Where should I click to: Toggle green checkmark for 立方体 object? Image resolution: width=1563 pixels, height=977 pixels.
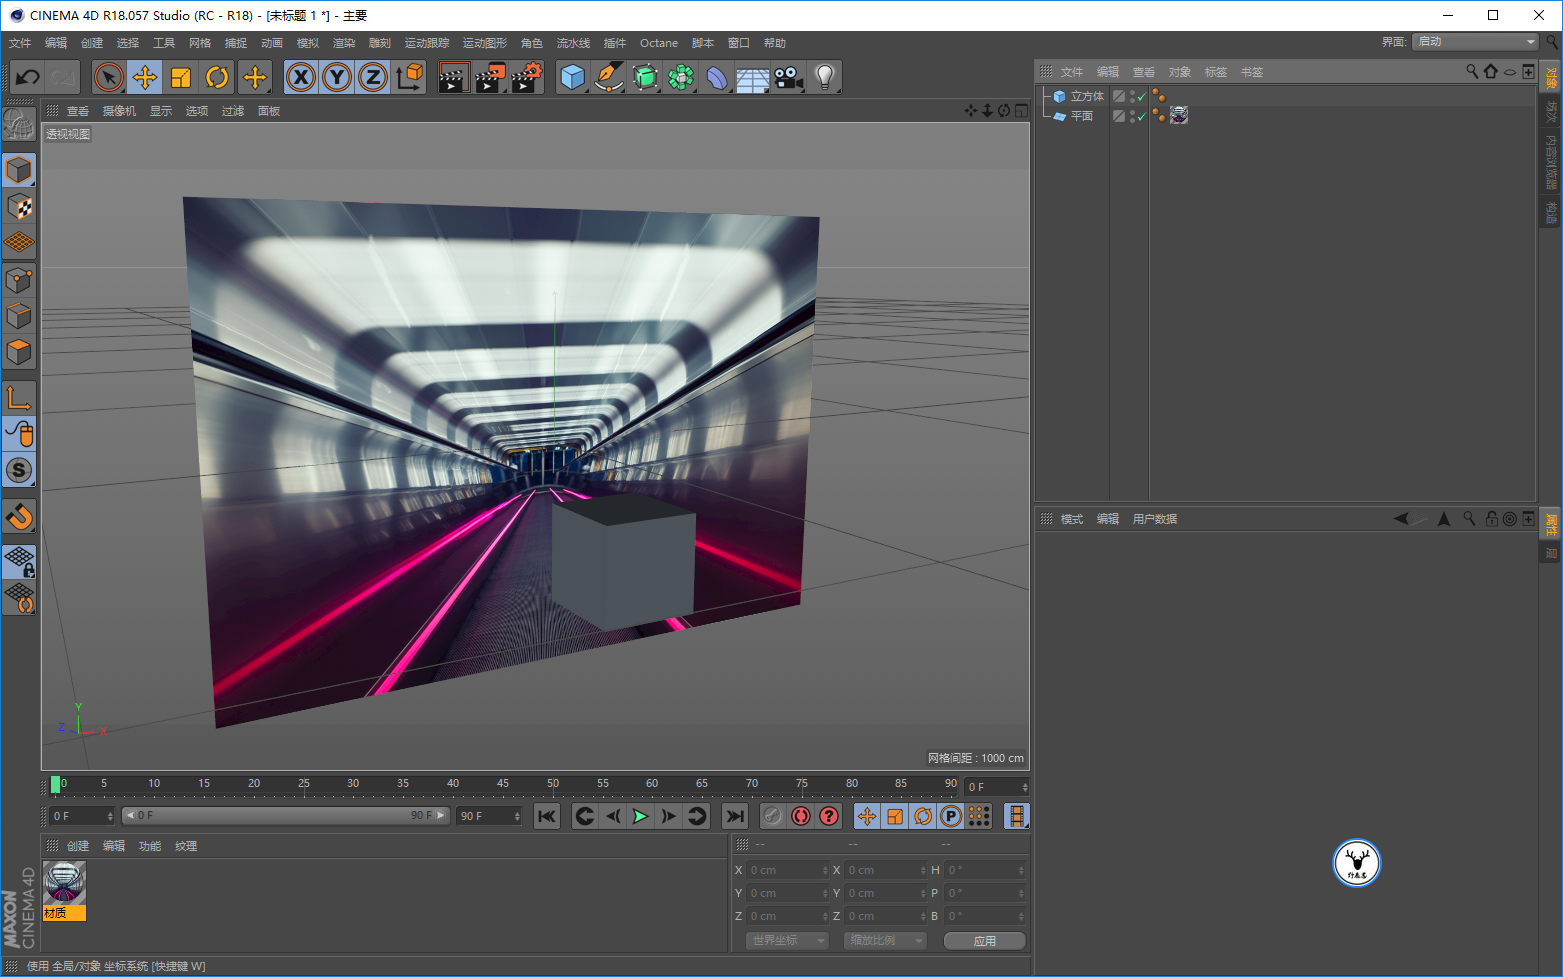[1142, 97]
